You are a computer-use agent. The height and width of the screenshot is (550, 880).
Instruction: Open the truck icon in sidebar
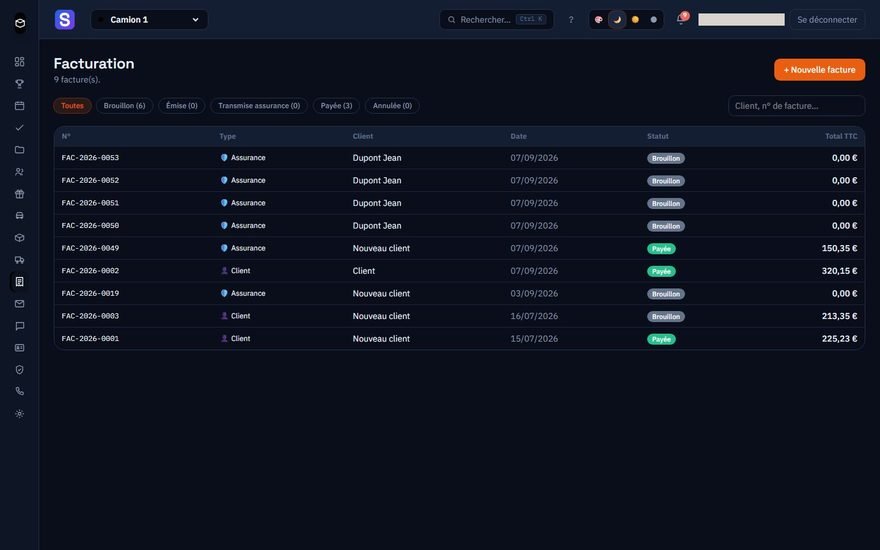(x=20, y=260)
